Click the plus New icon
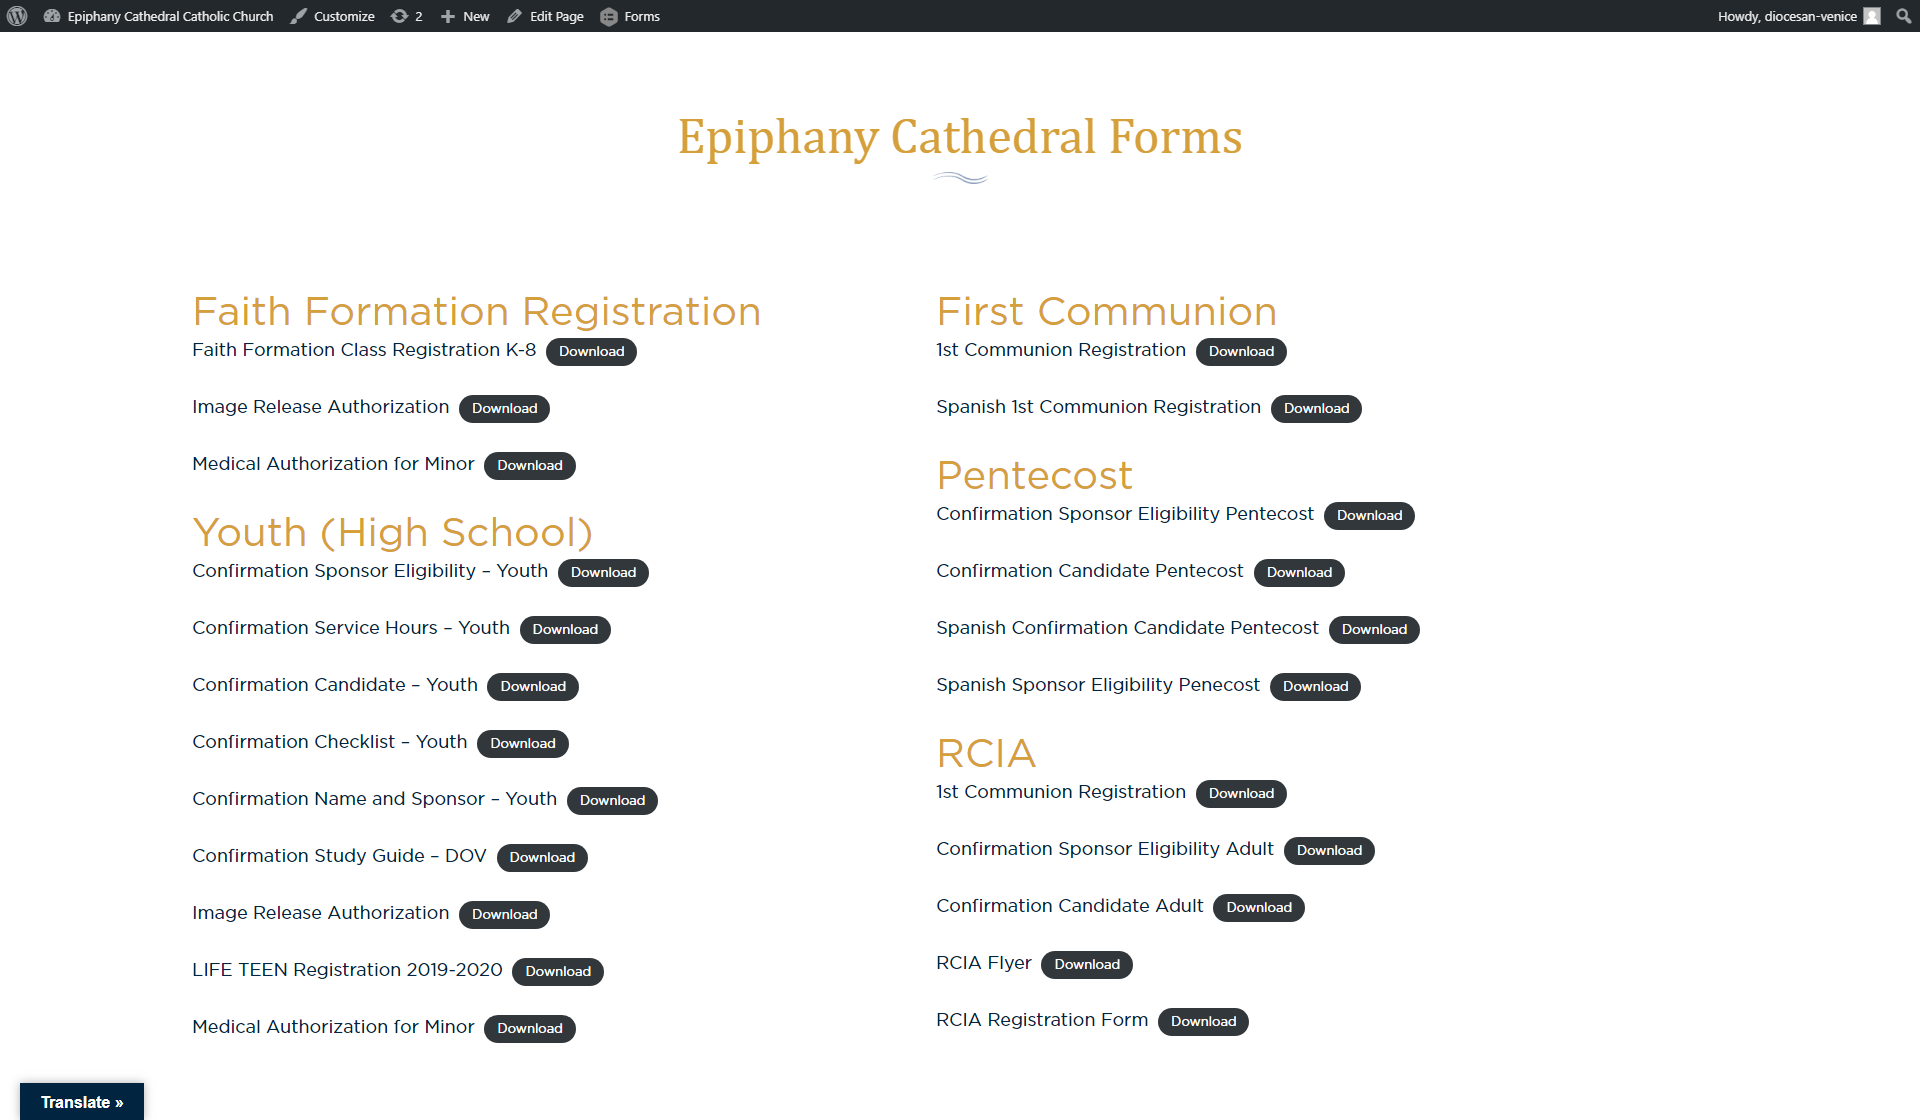 pyautogui.click(x=448, y=16)
